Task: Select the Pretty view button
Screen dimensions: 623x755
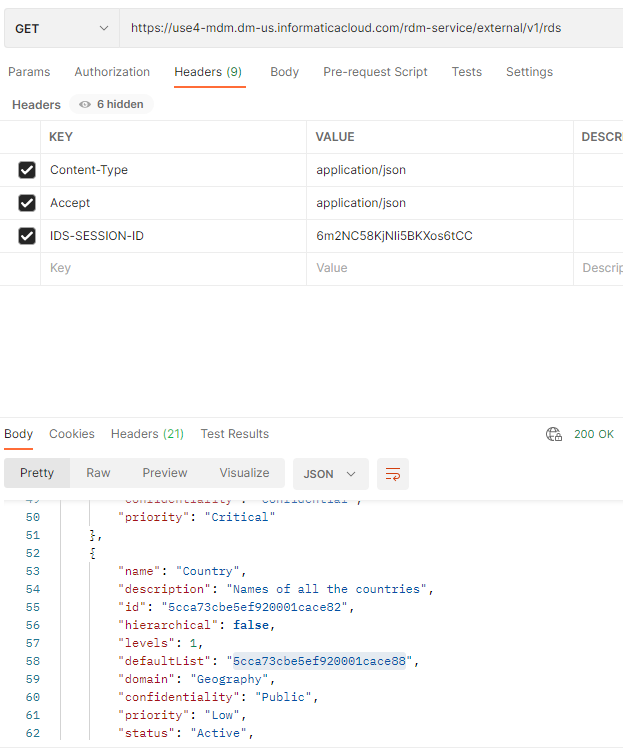Action: (x=37, y=473)
